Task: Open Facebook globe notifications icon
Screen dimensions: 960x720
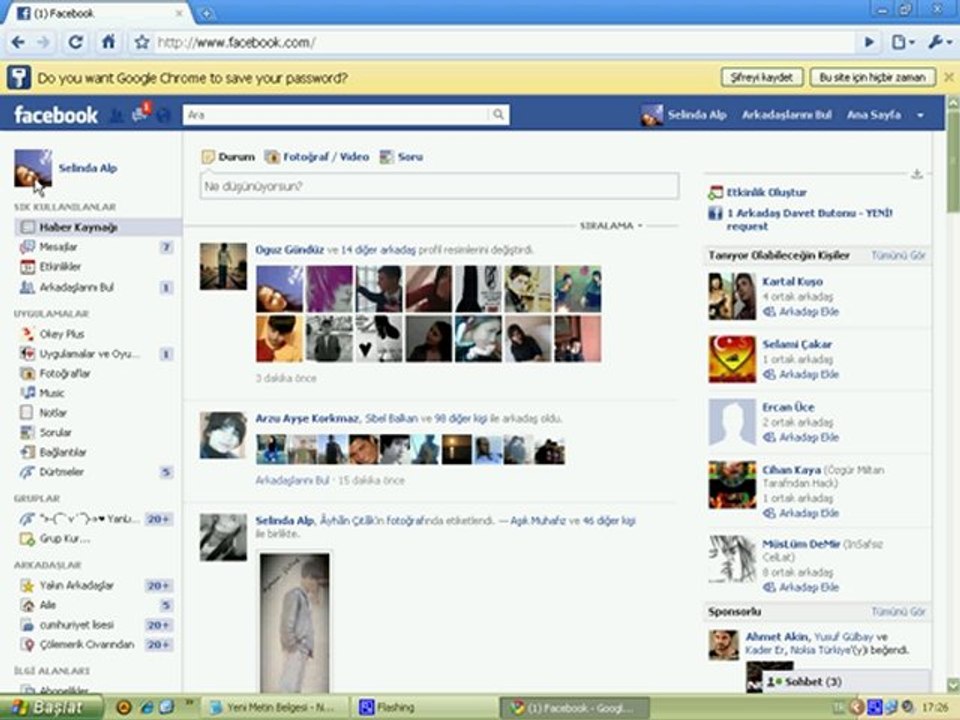Action: (163, 114)
